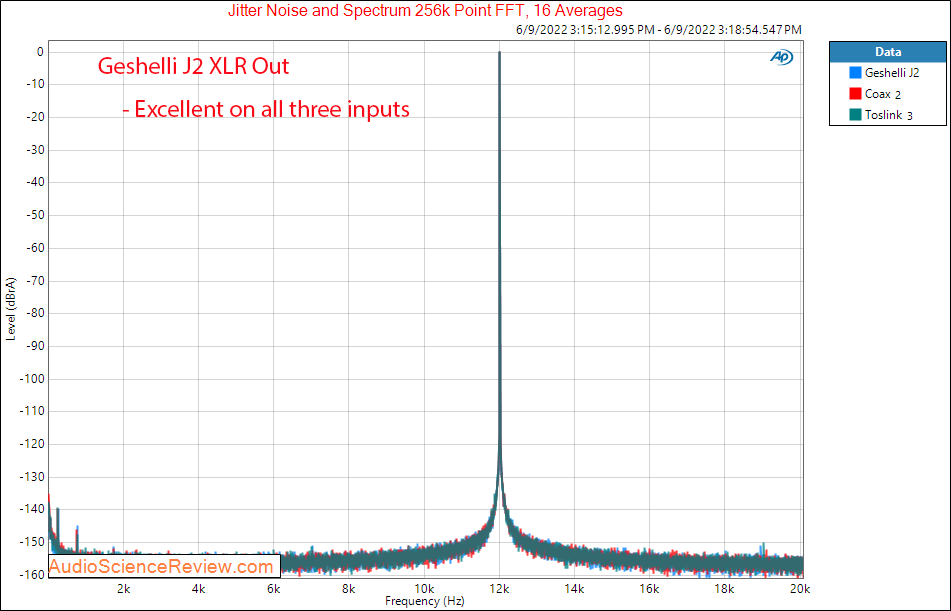Image resolution: width=951 pixels, height=611 pixels.
Task: Click the -20 level tick label
Action: click(x=35, y=117)
